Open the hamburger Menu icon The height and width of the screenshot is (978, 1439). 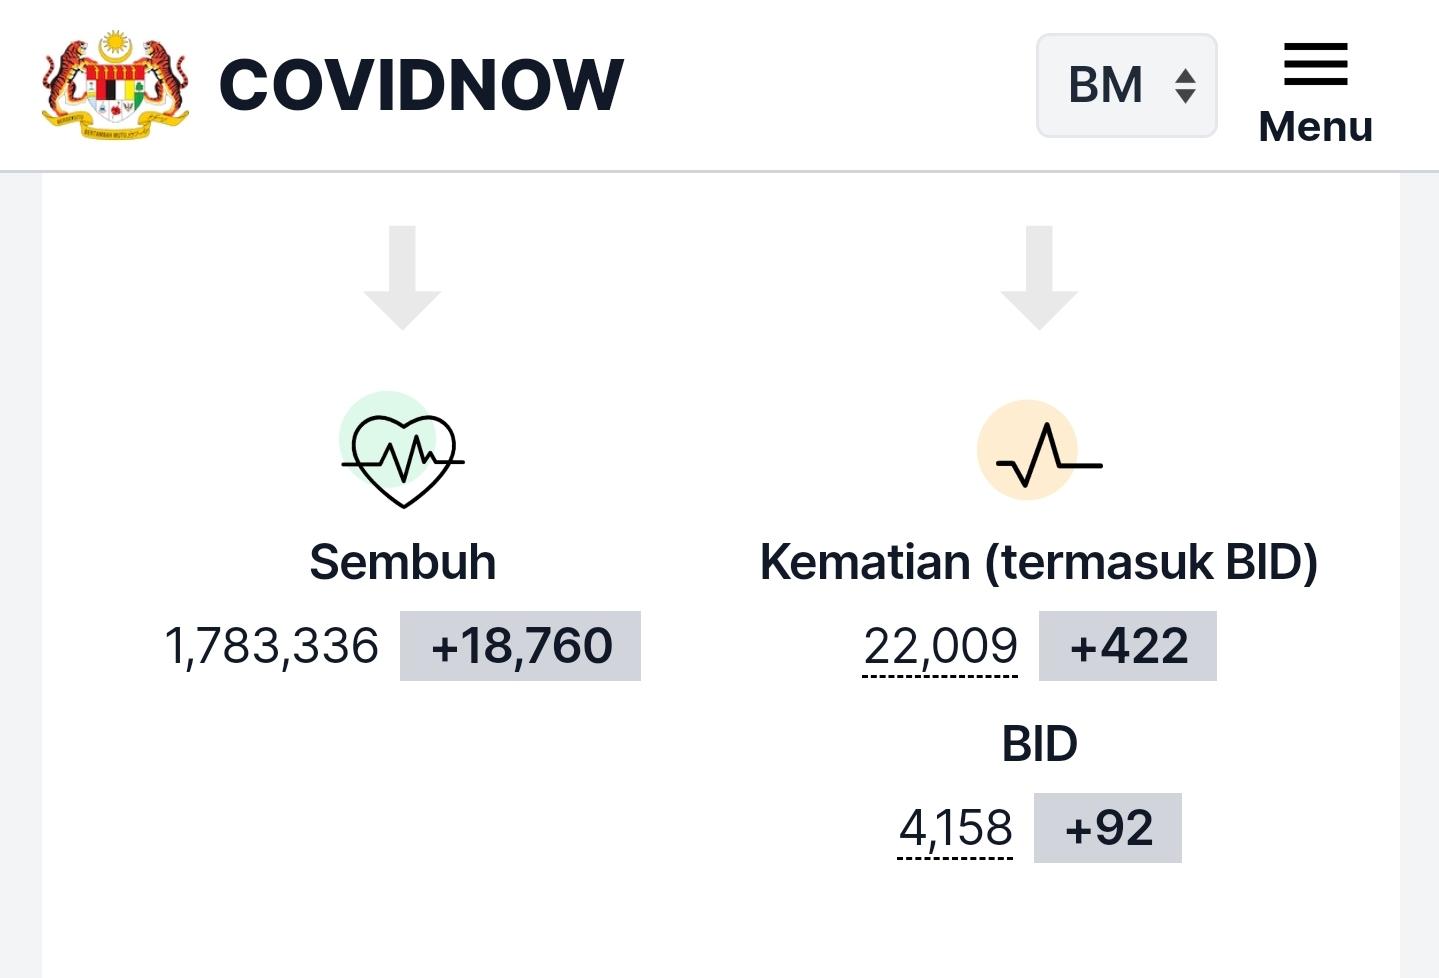pyautogui.click(x=1315, y=64)
